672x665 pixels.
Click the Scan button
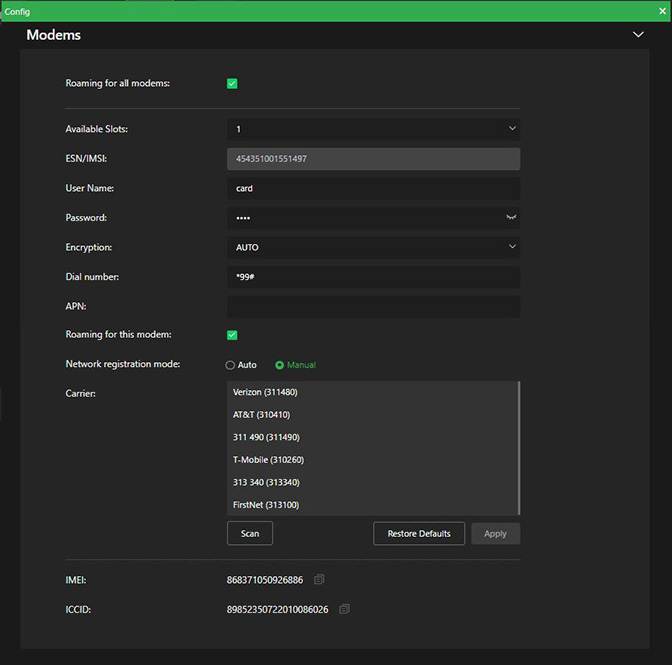tap(250, 533)
